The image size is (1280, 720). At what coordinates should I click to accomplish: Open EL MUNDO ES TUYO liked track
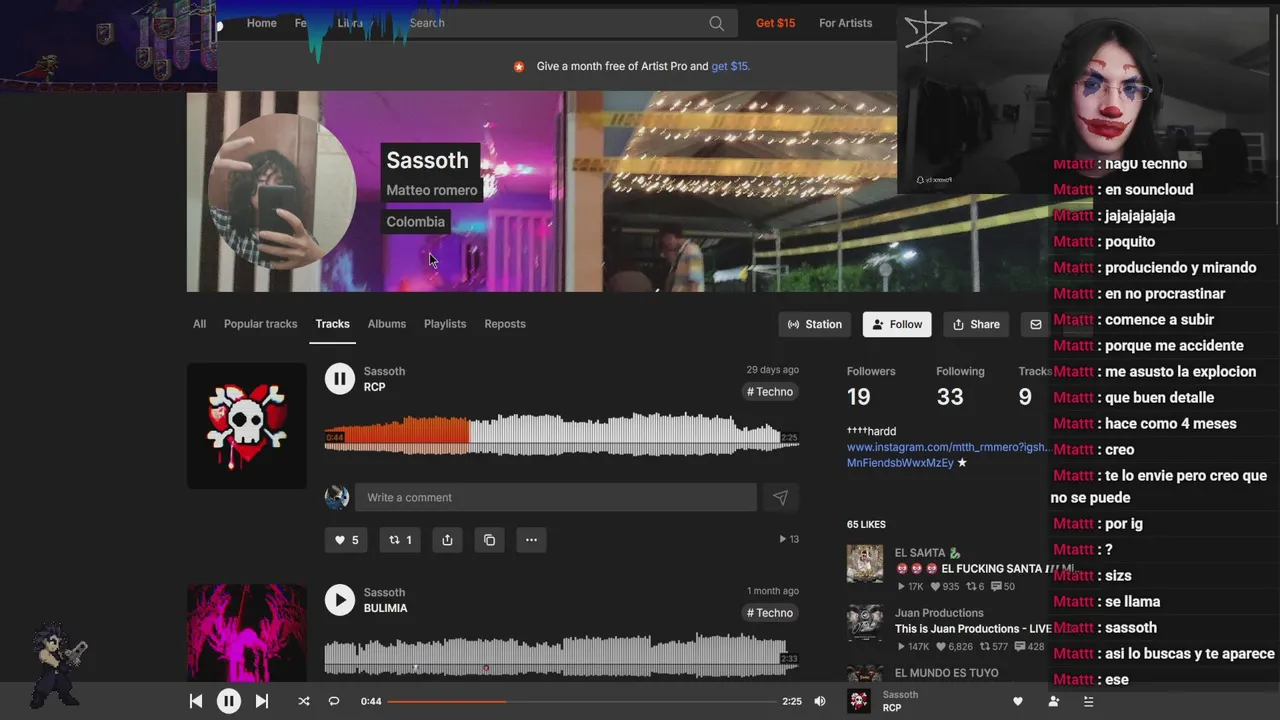pos(946,673)
